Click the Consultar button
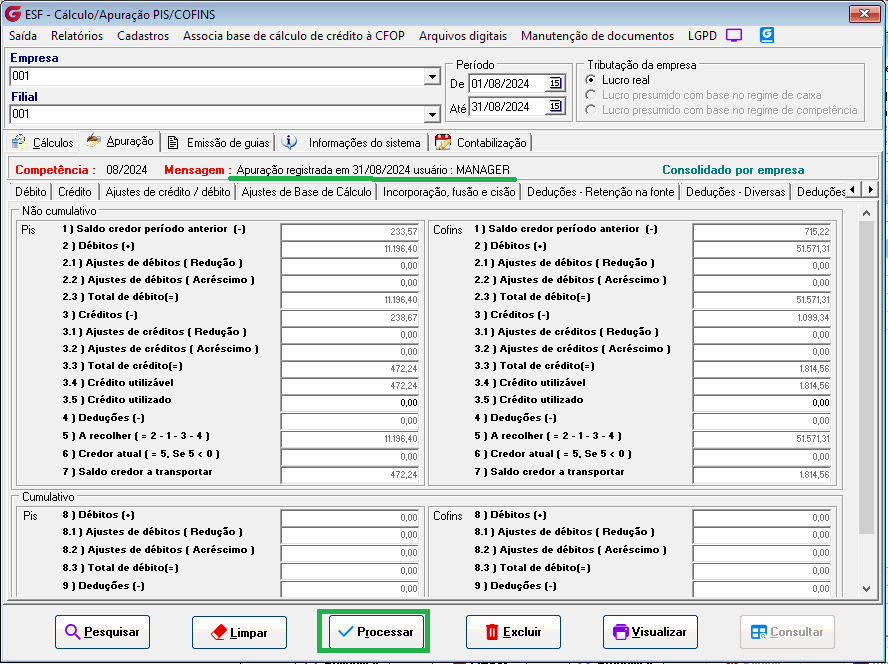The image size is (888, 664). point(788,632)
